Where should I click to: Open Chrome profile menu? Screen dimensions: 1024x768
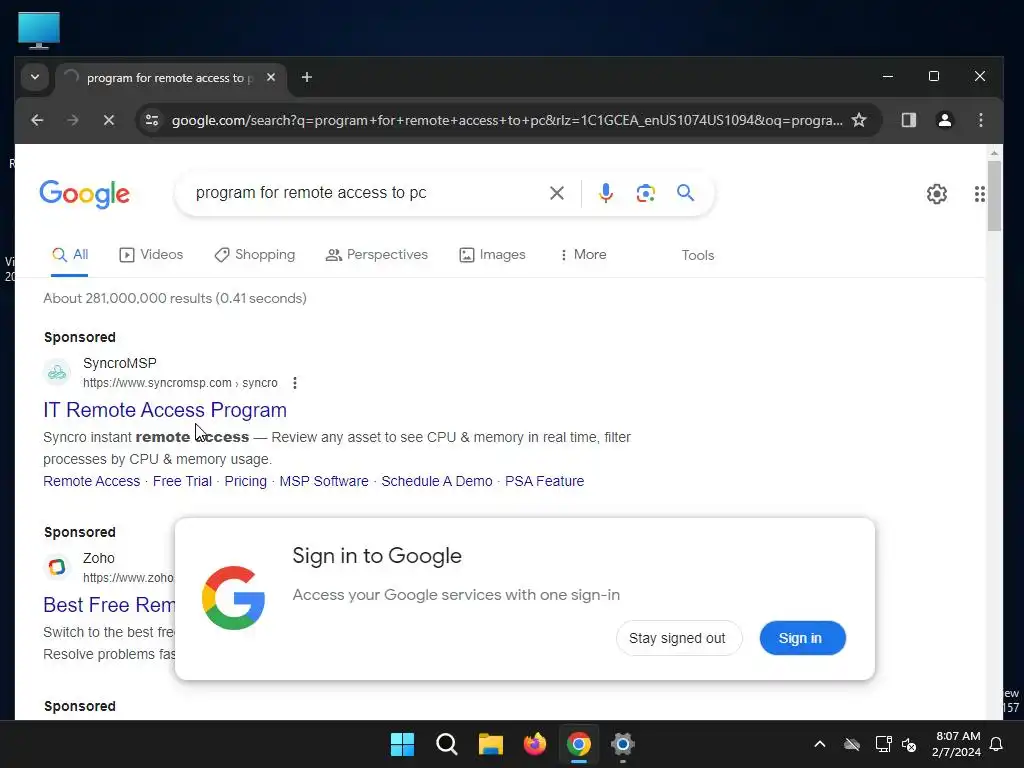coord(944,120)
